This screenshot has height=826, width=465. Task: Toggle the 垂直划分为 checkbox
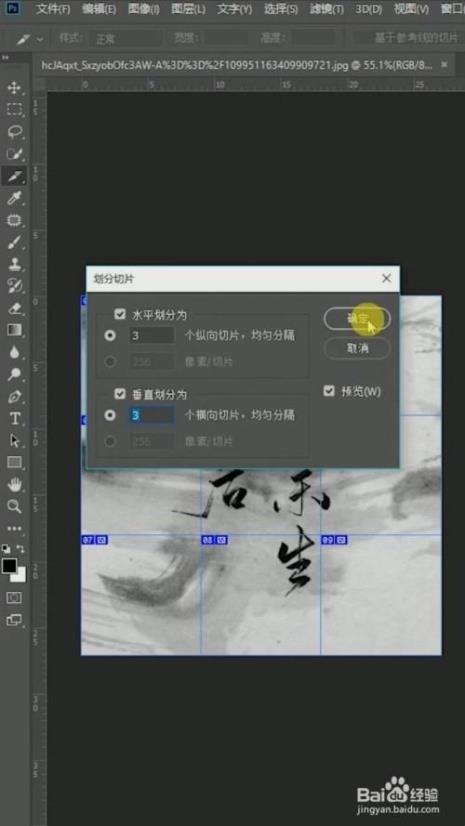[120, 394]
